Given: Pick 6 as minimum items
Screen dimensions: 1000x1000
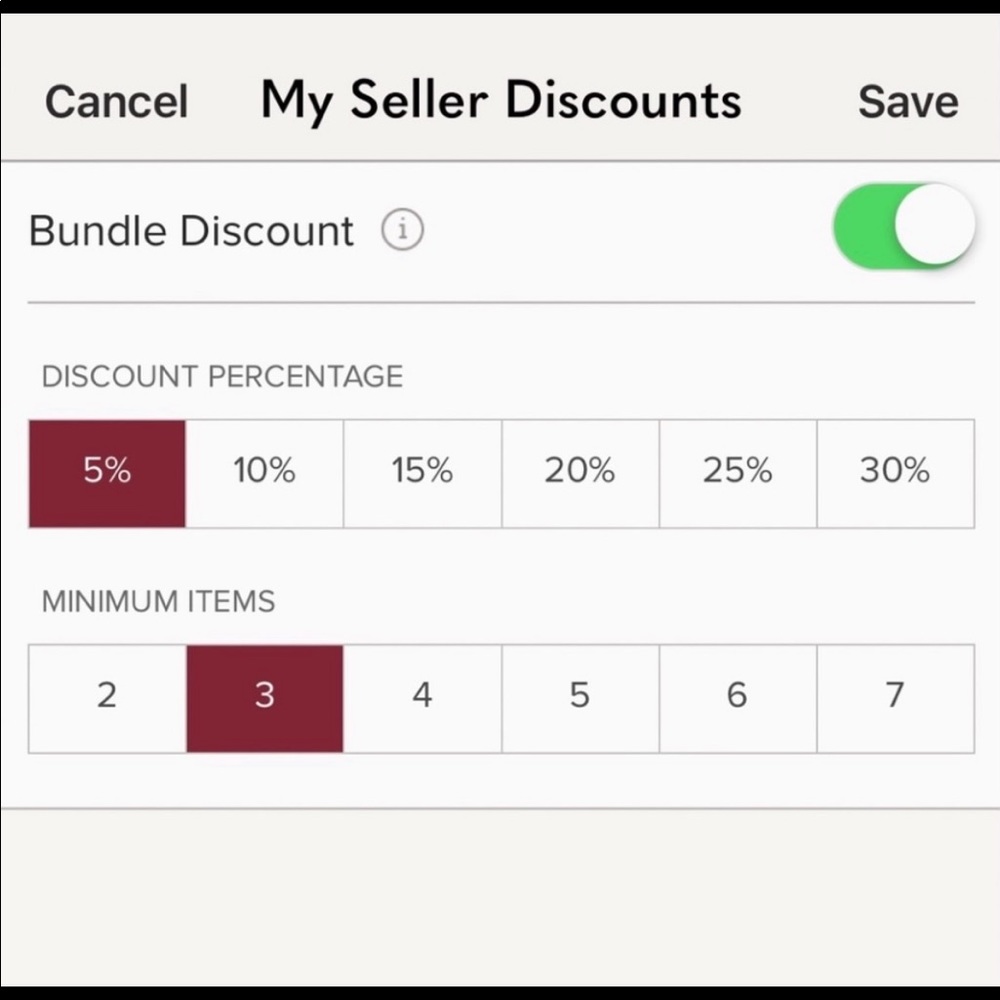Looking at the screenshot, I should coord(737,697).
